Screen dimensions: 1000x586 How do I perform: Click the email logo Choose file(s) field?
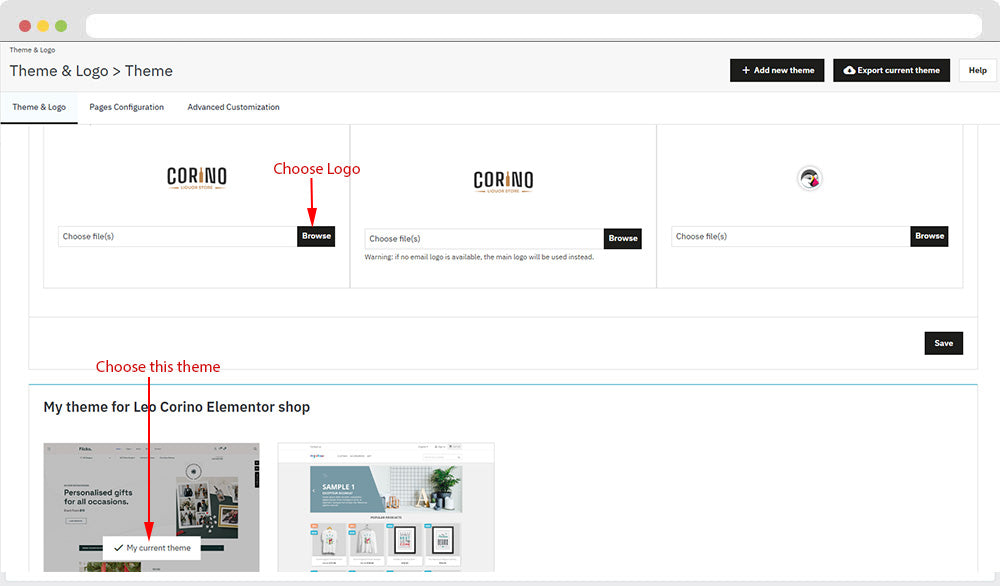484,238
